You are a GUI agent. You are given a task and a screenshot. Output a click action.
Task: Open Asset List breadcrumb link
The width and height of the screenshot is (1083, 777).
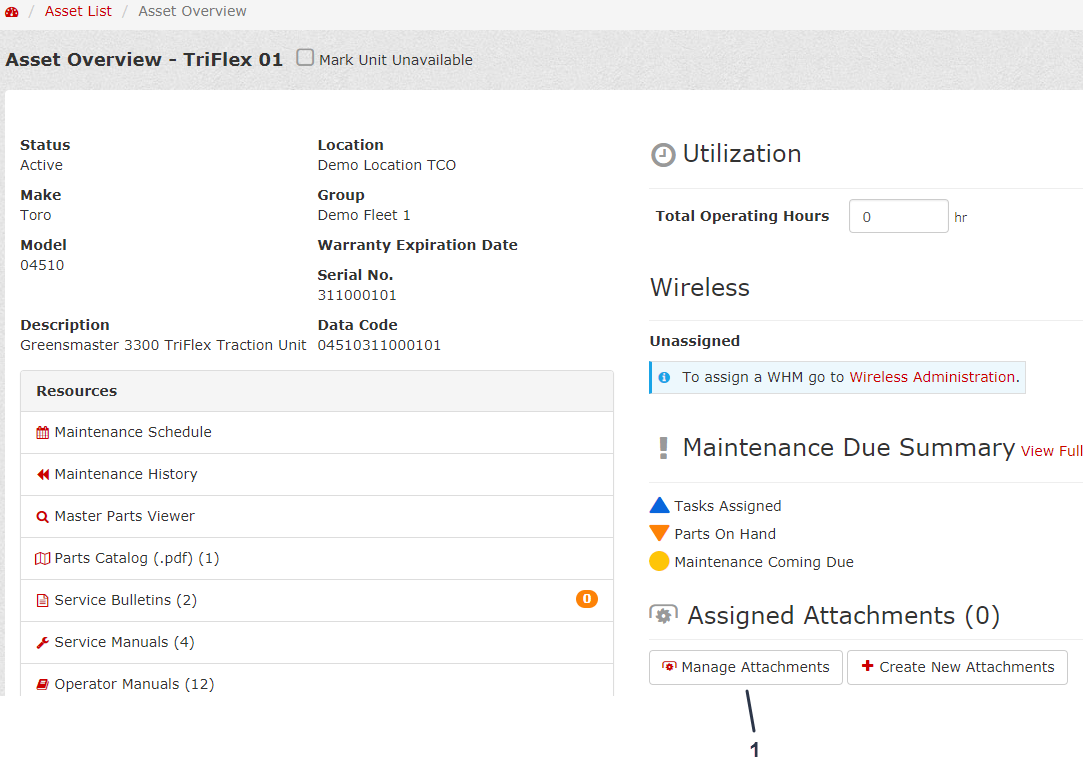coord(78,12)
